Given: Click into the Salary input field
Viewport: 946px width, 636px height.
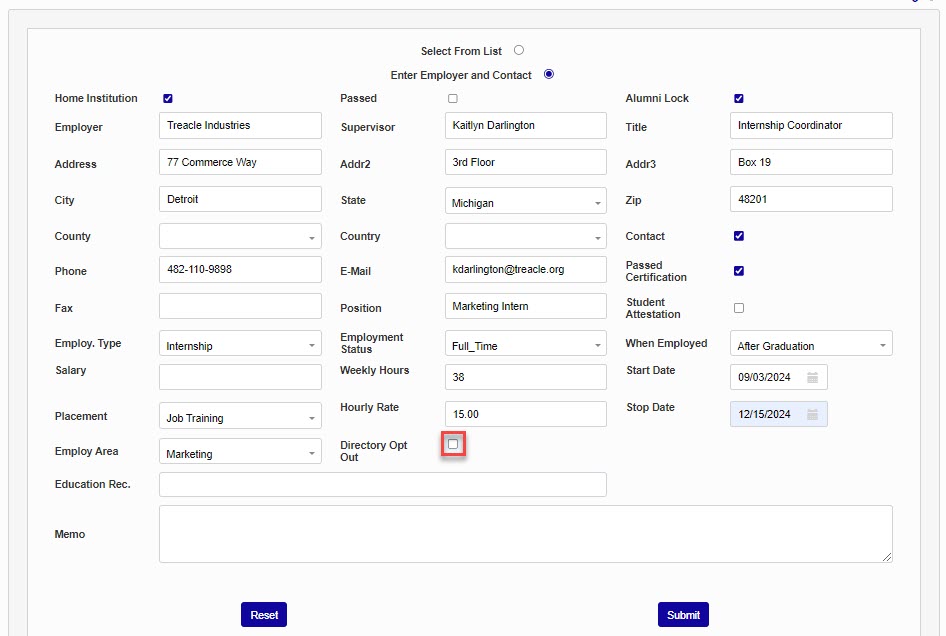Looking at the screenshot, I should tap(240, 377).
